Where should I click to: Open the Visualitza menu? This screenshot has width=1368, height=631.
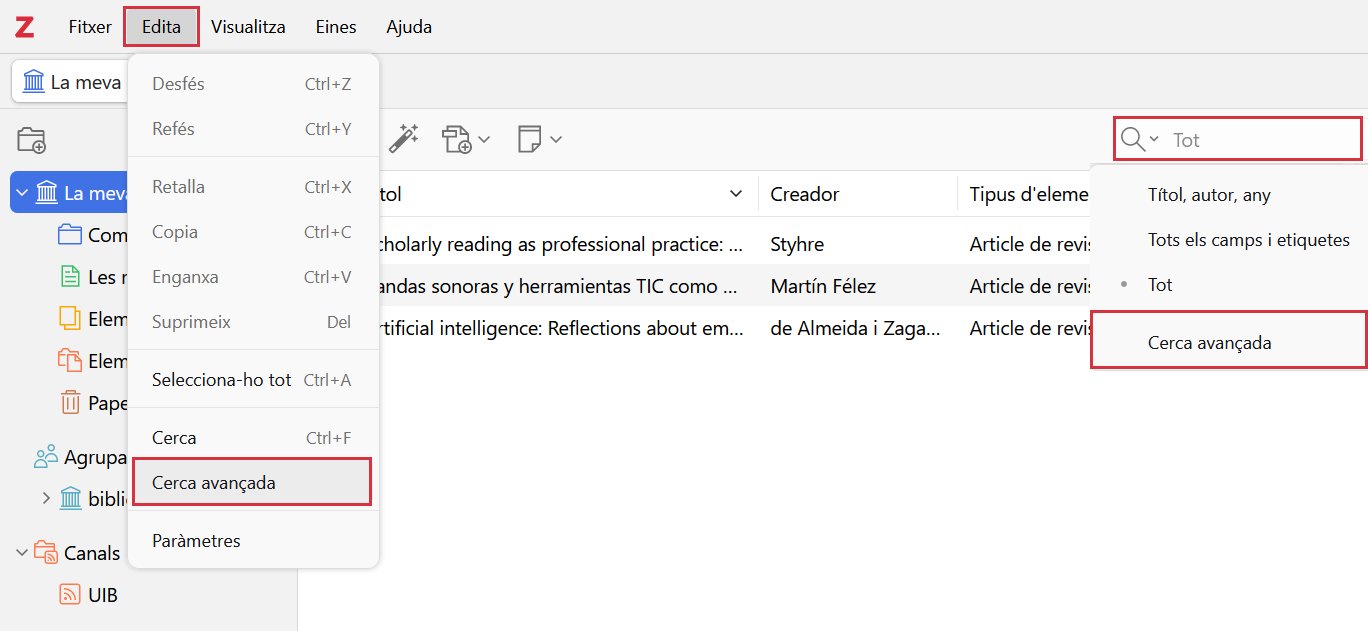(x=248, y=27)
